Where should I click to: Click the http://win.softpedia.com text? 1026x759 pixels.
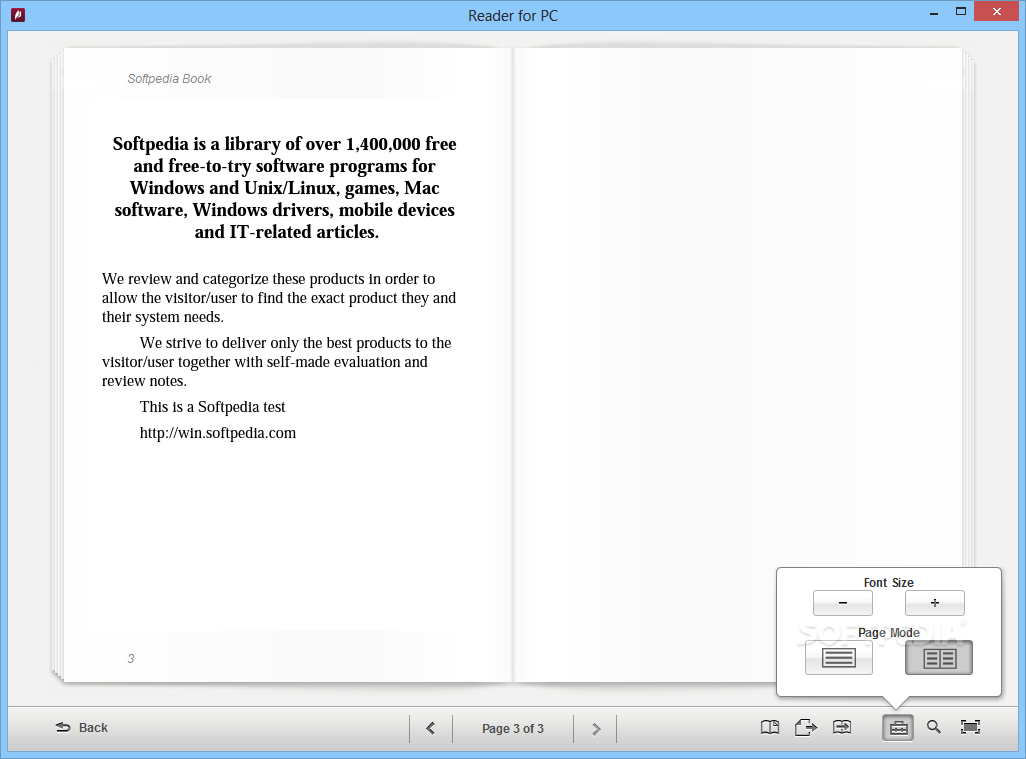point(218,433)
